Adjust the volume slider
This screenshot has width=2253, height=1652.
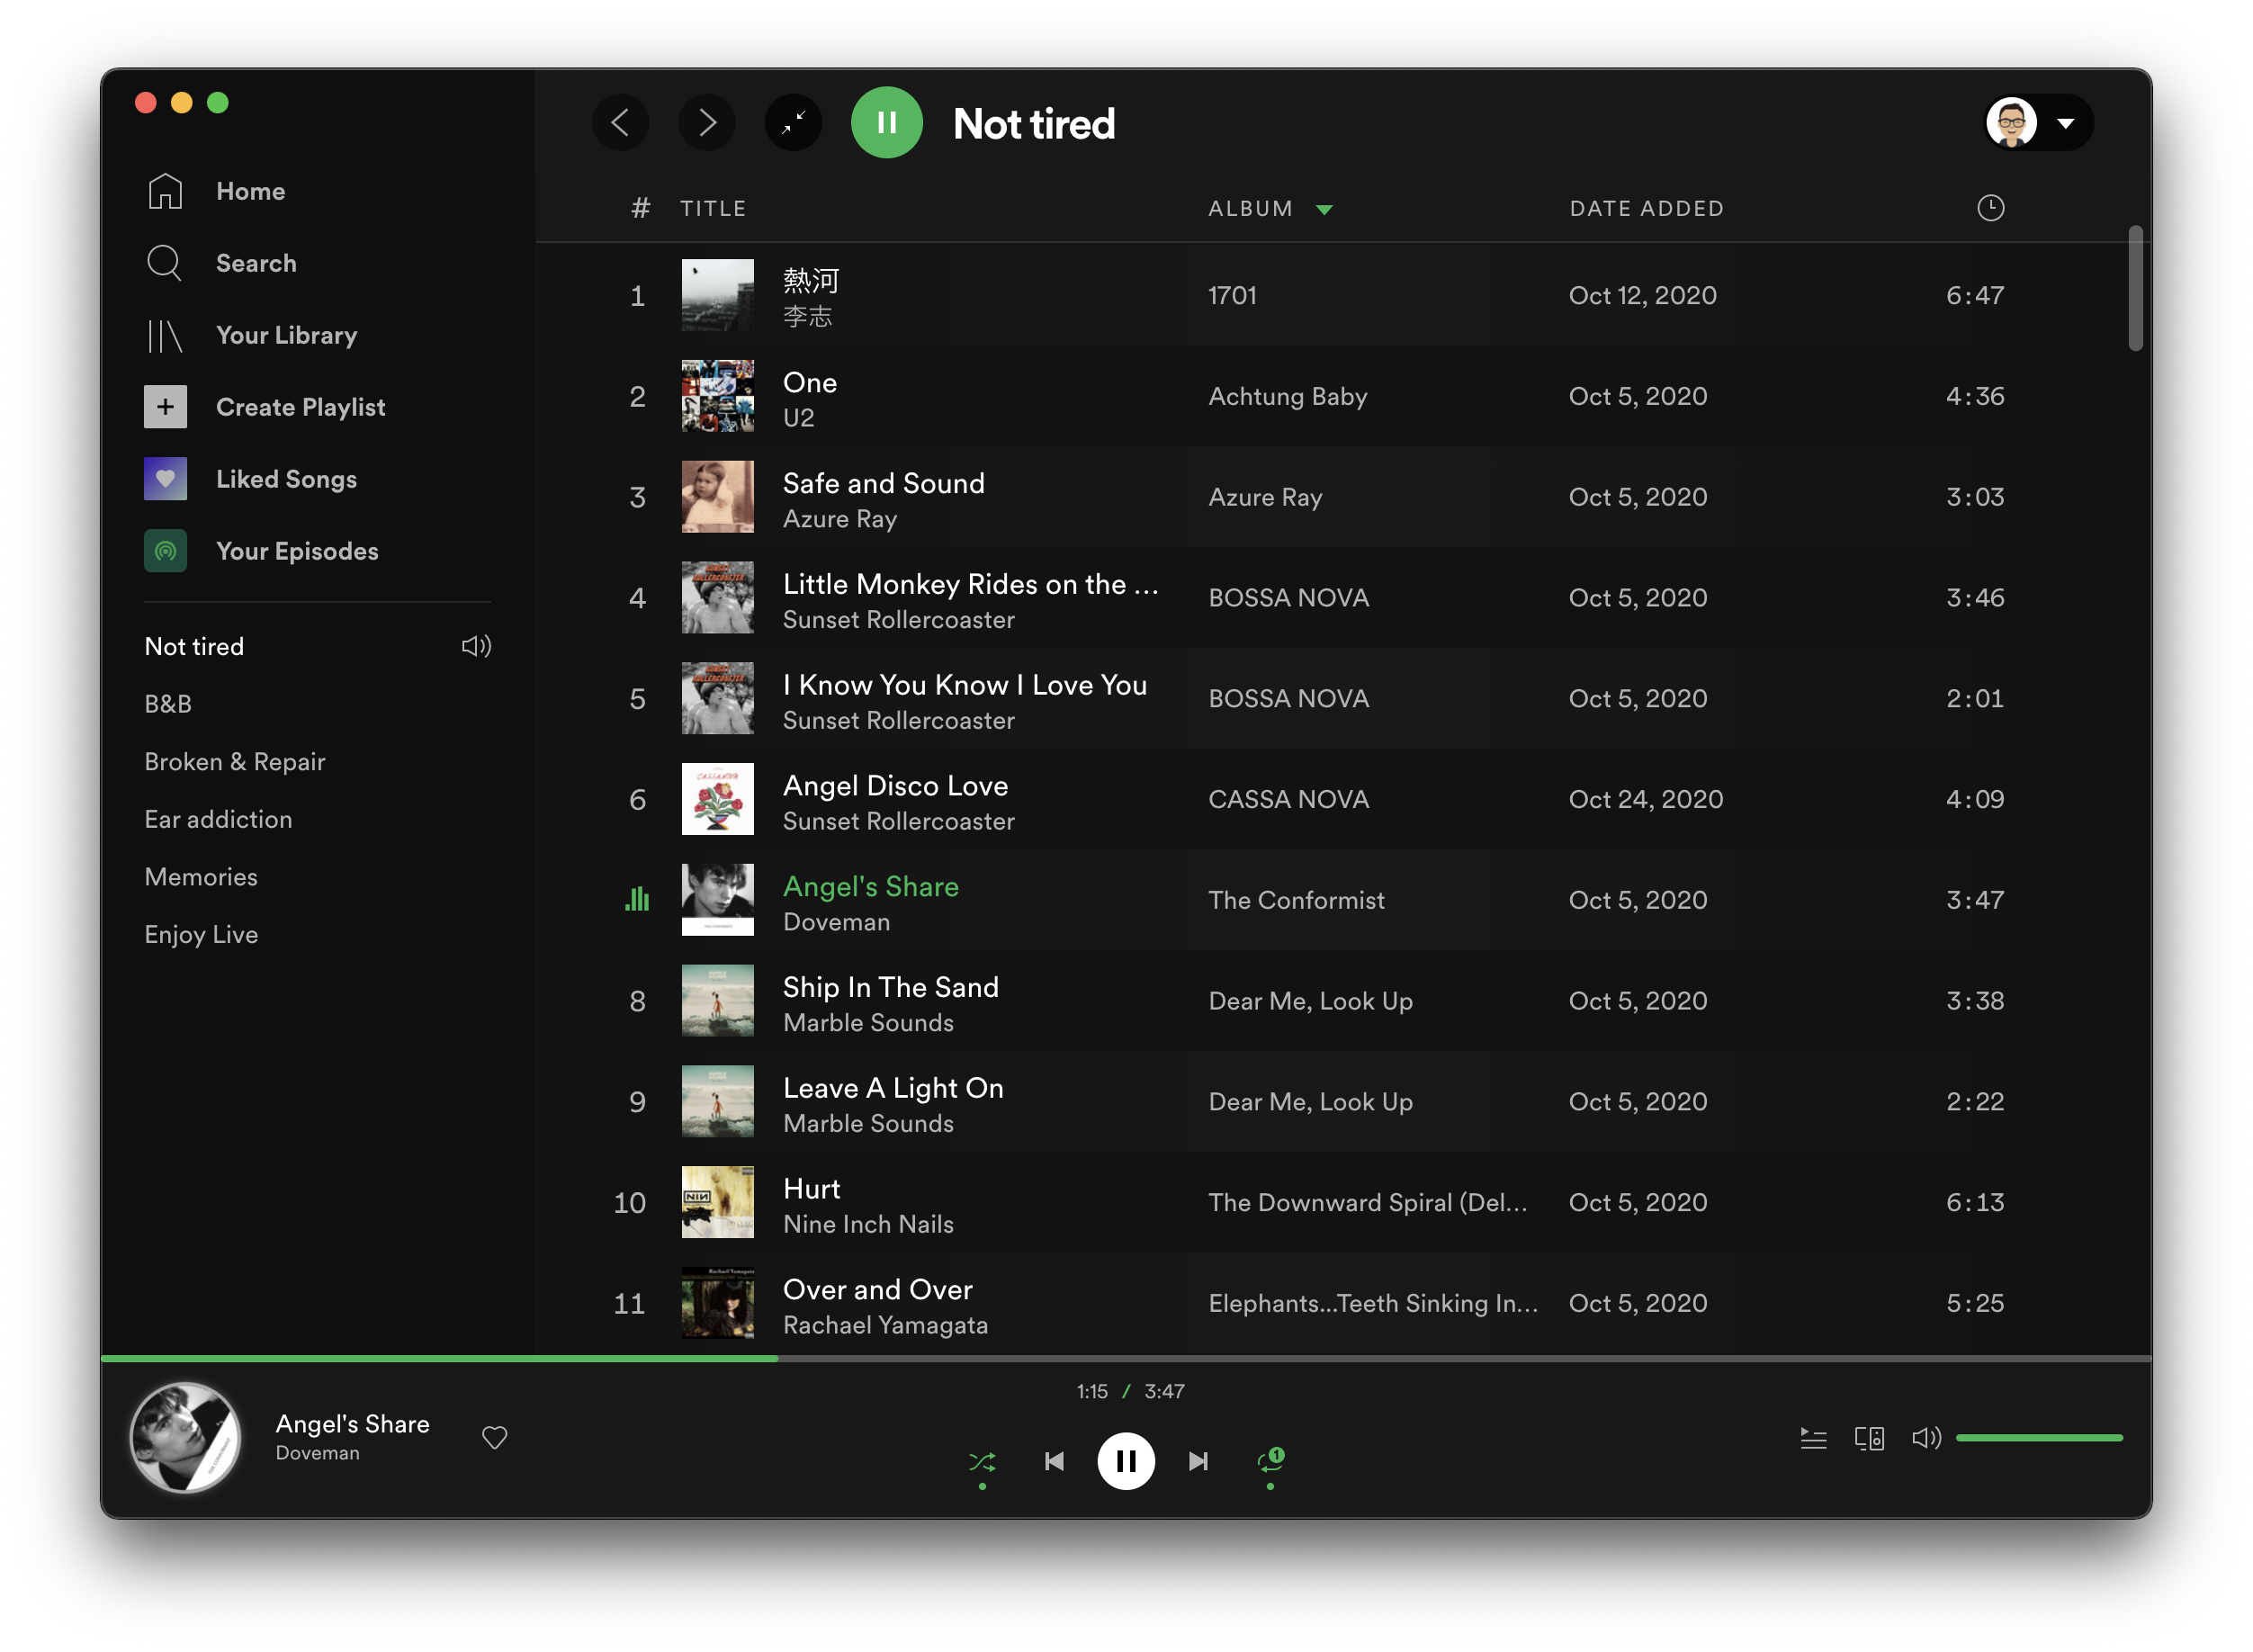point(2038,1438)
